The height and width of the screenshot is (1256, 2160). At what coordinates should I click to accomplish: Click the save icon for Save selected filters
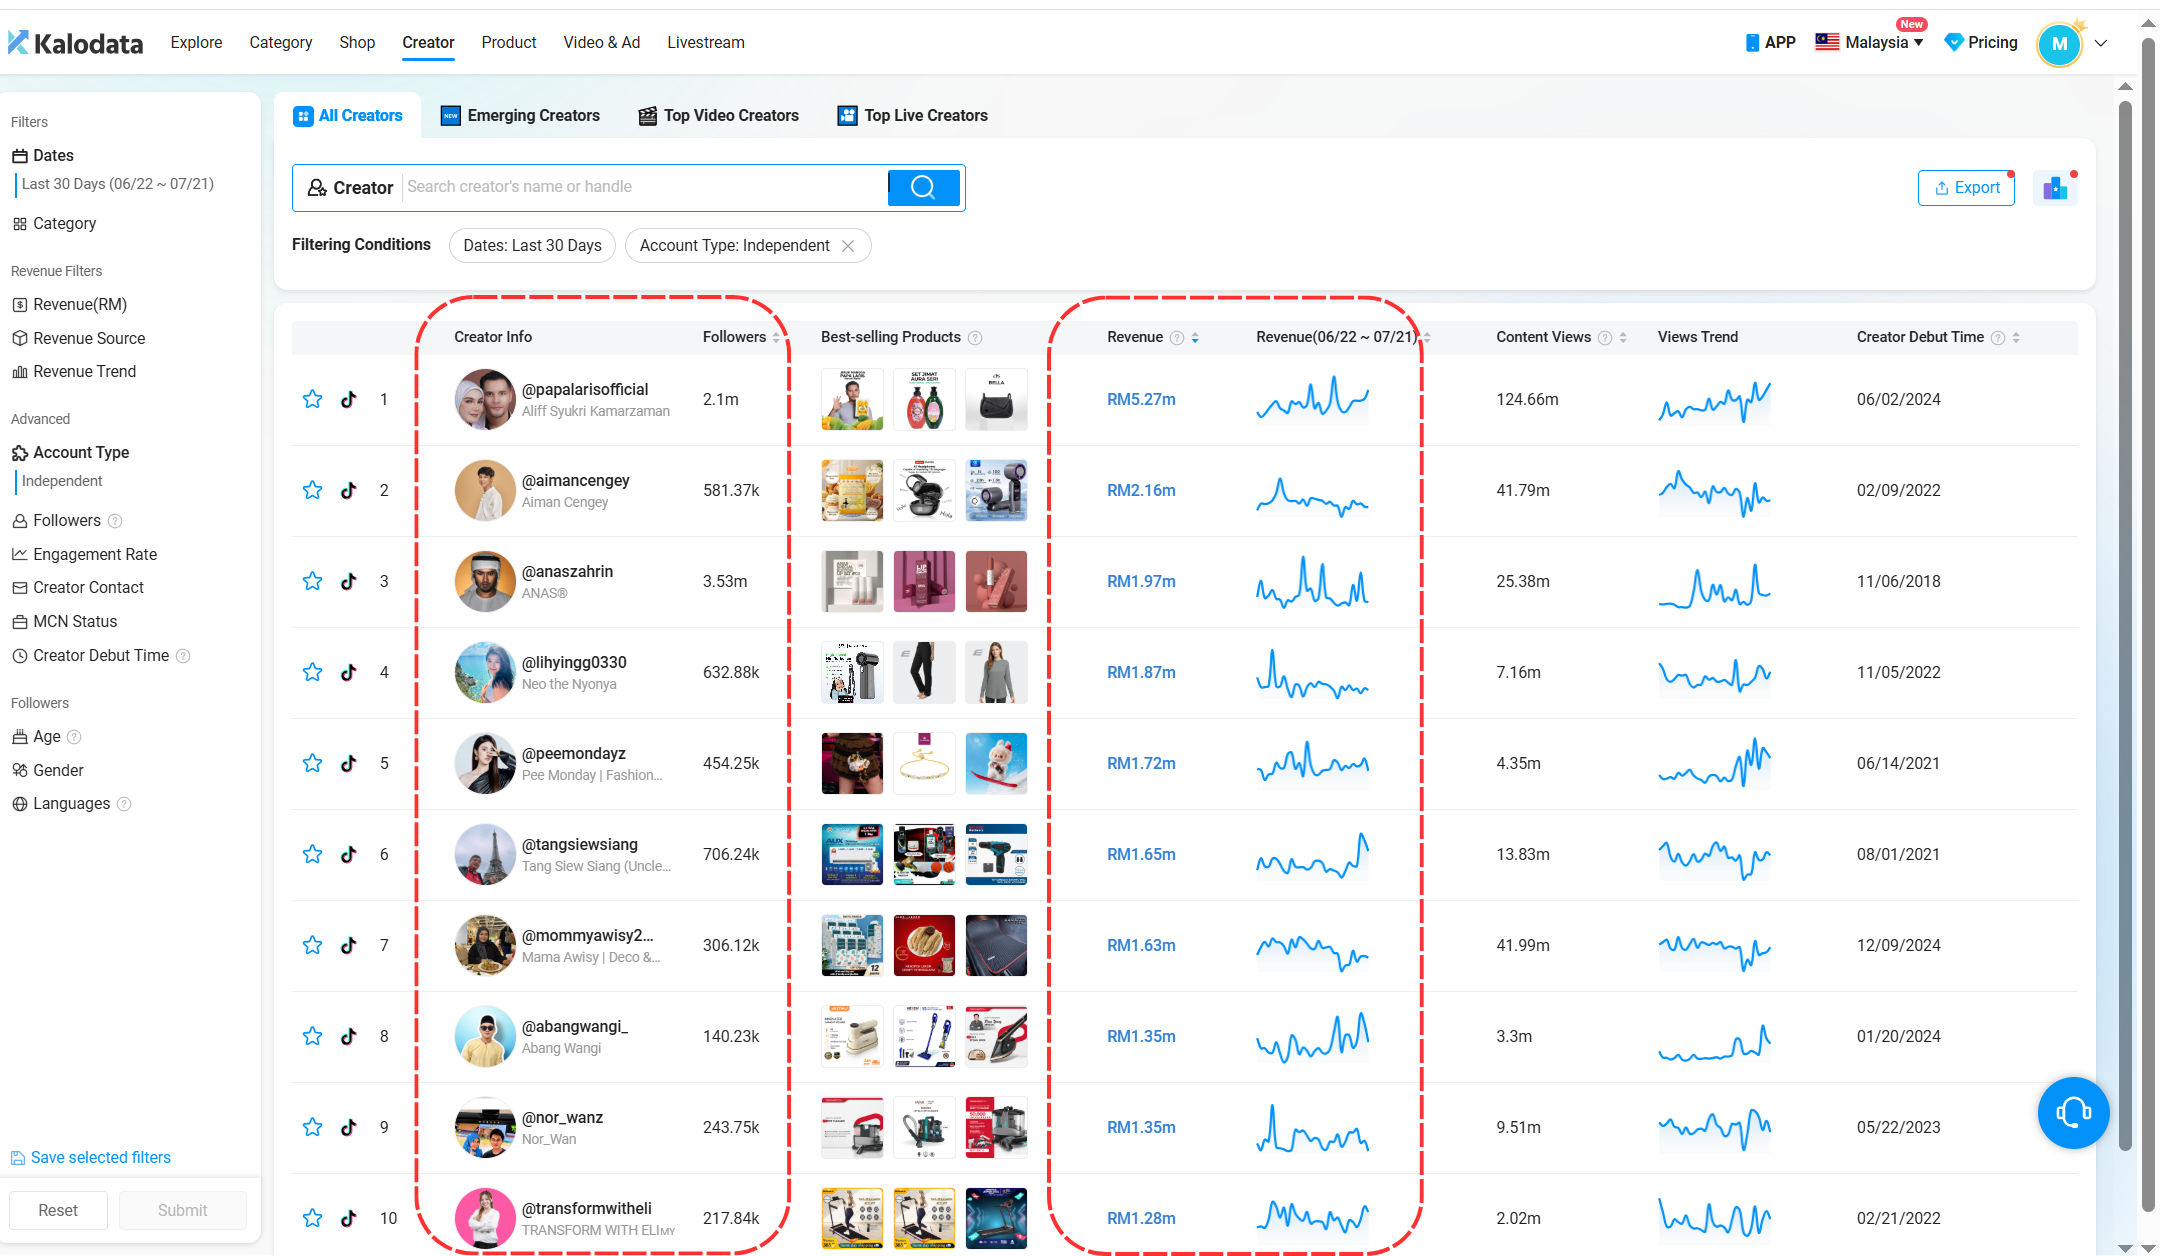(x=18, y=1158)
